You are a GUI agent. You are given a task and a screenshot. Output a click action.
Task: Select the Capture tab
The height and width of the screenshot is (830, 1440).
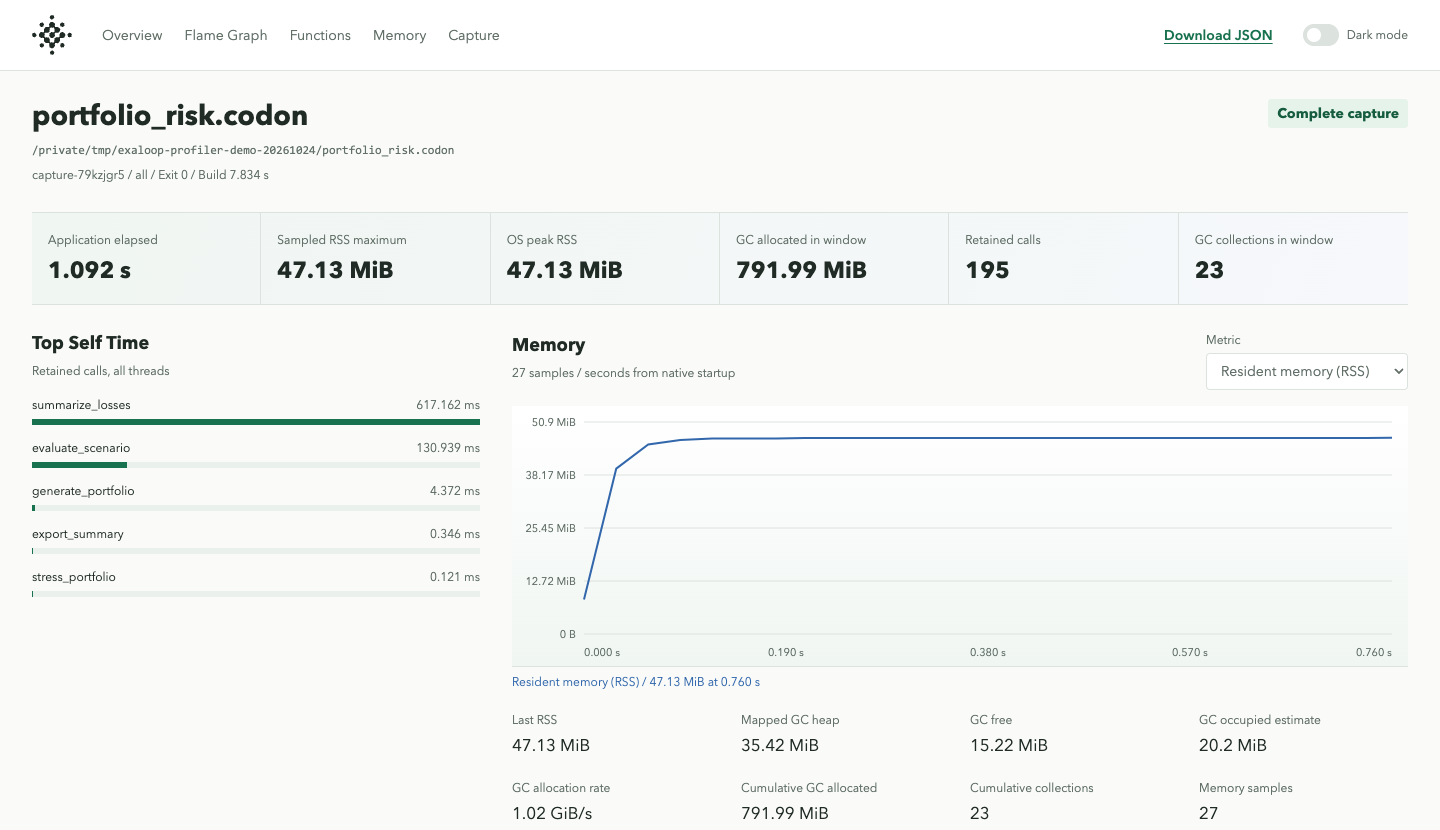(x=474, y=35)
